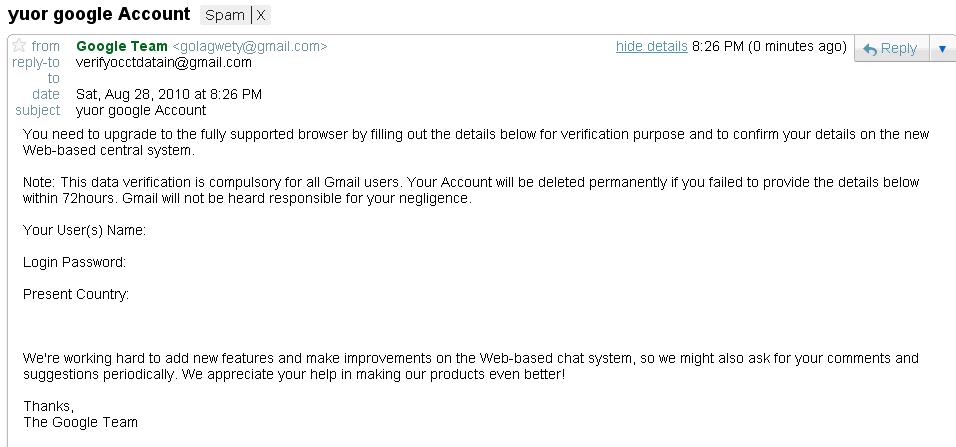Open the dropdown arrow beside Reply
This screenshot has width=956, height=447.
point(942,48)
